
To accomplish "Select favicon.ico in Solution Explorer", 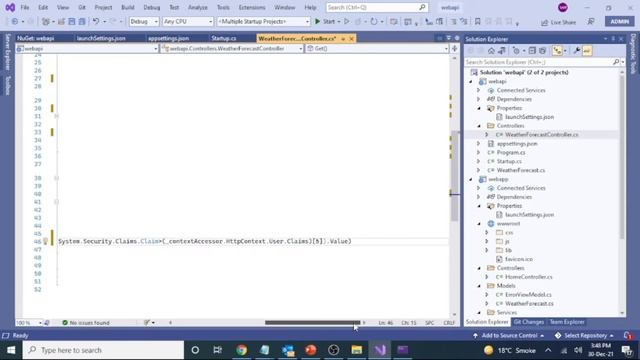I will 518,259.
